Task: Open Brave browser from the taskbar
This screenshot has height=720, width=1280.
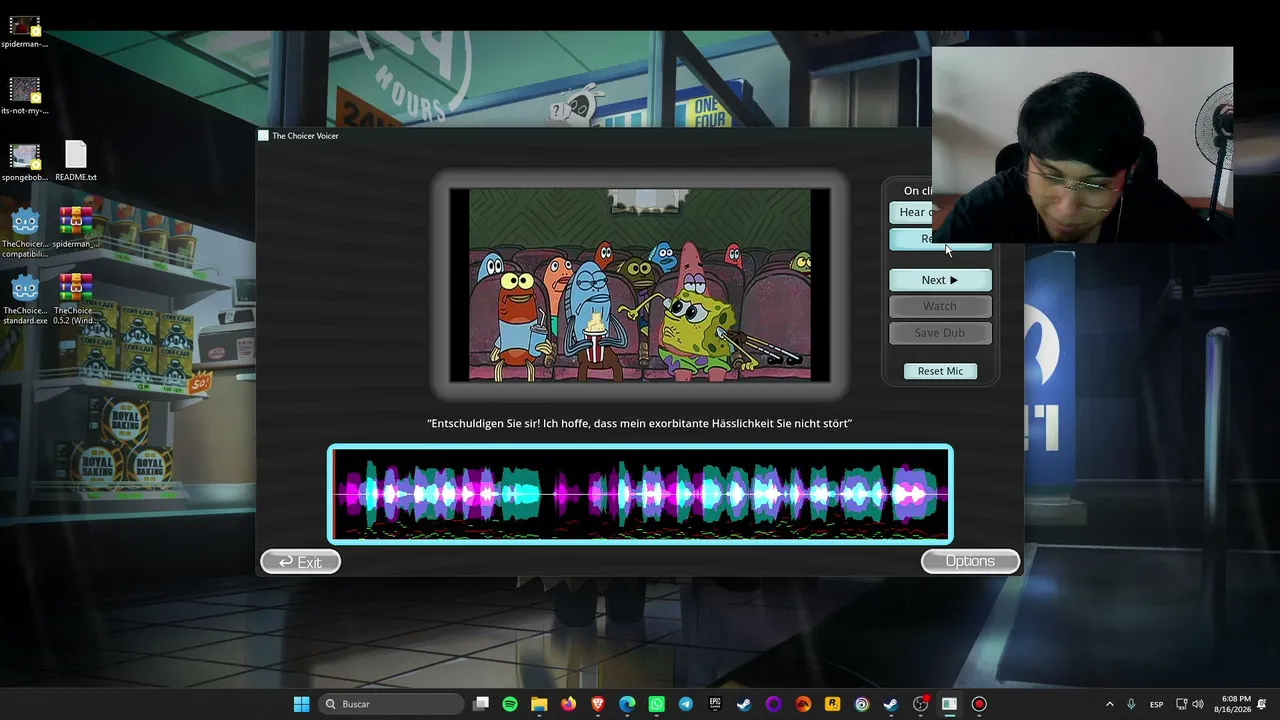Action: pyautogui.click(x=598, y=704)
